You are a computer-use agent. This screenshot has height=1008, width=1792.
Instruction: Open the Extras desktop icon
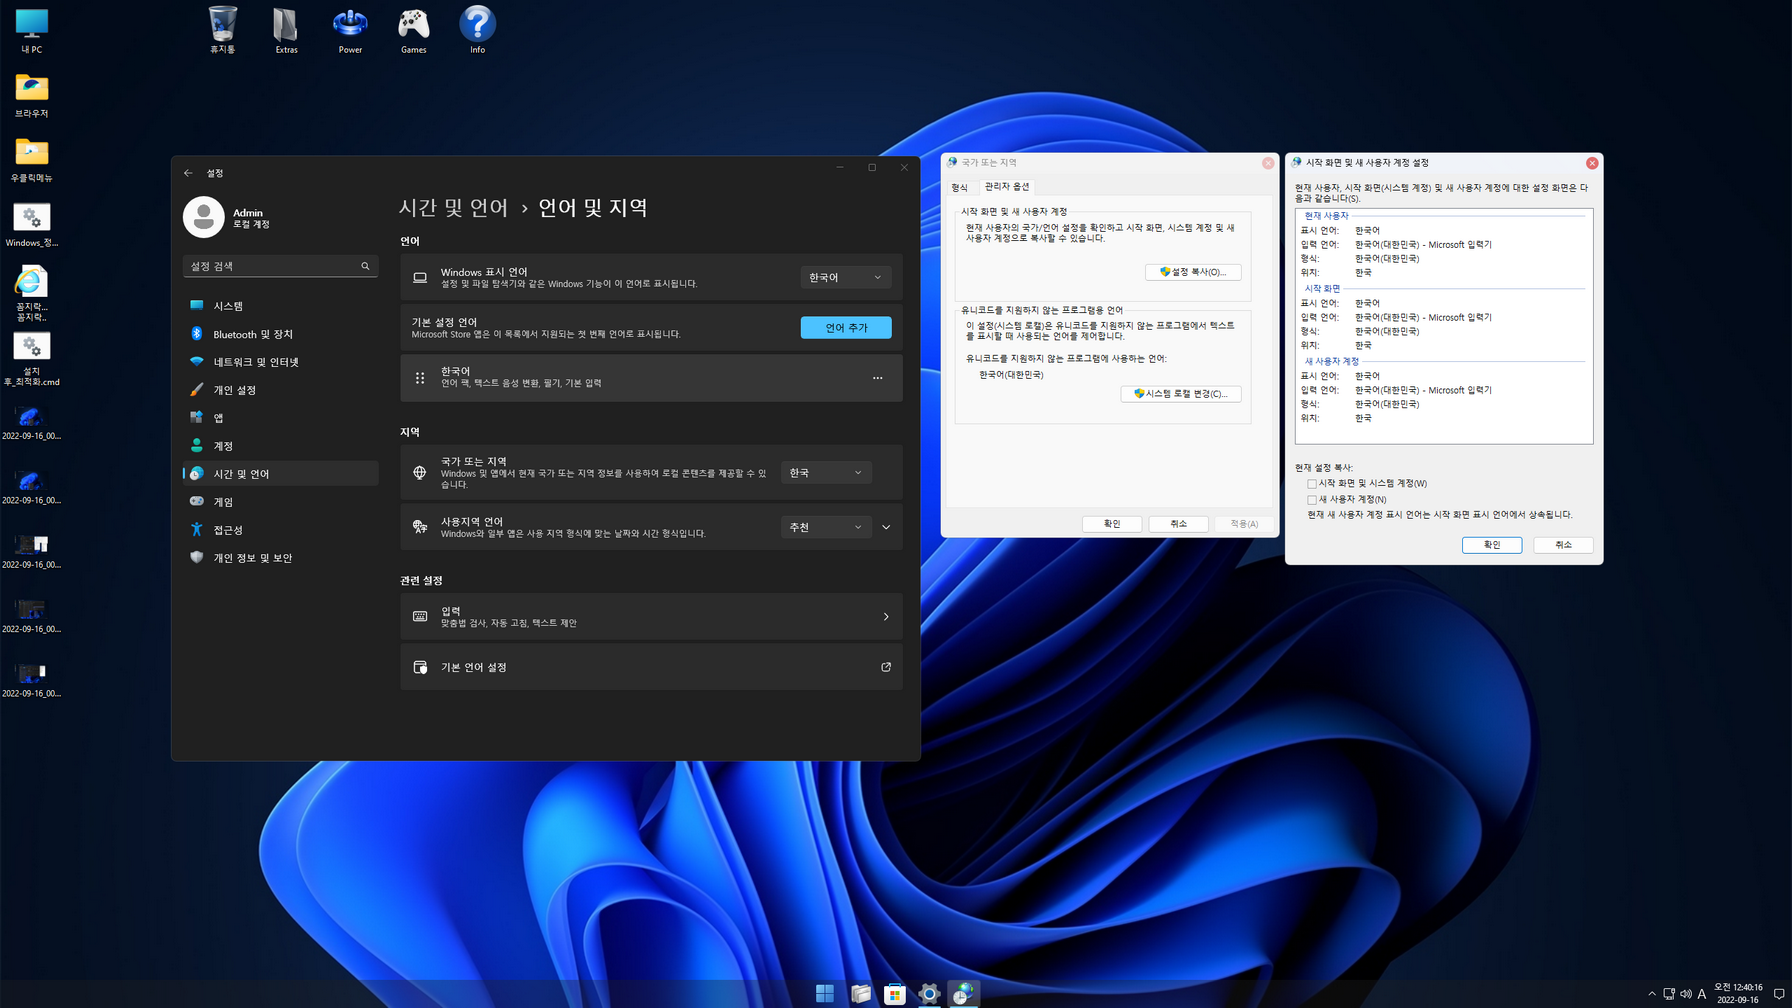coord(286,30)
